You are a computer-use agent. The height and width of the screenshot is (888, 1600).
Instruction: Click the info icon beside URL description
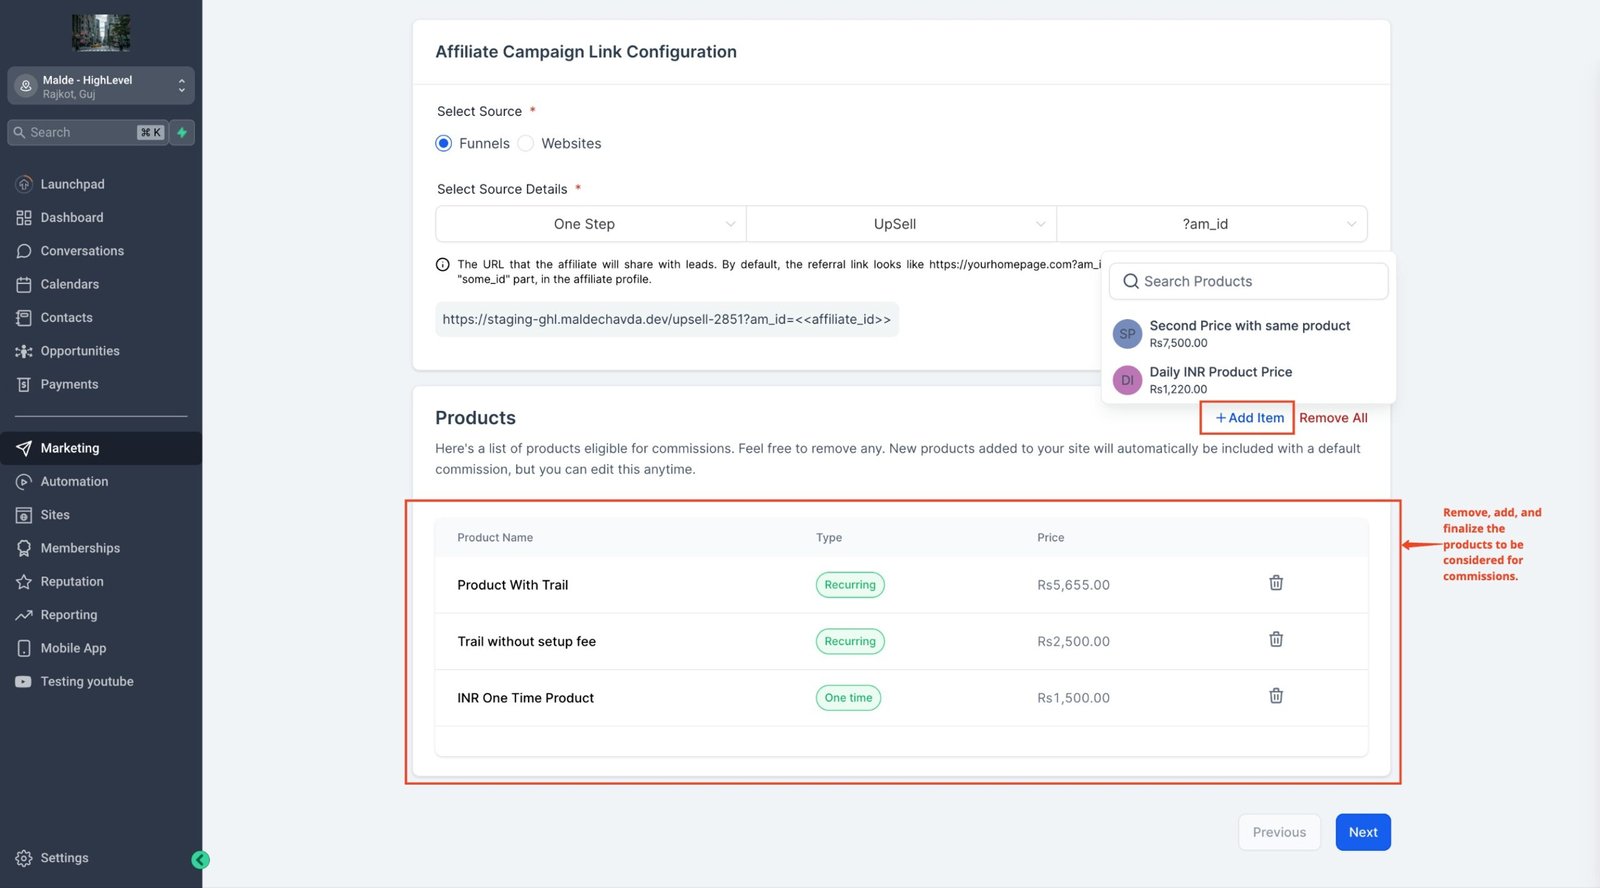[443, 265]
